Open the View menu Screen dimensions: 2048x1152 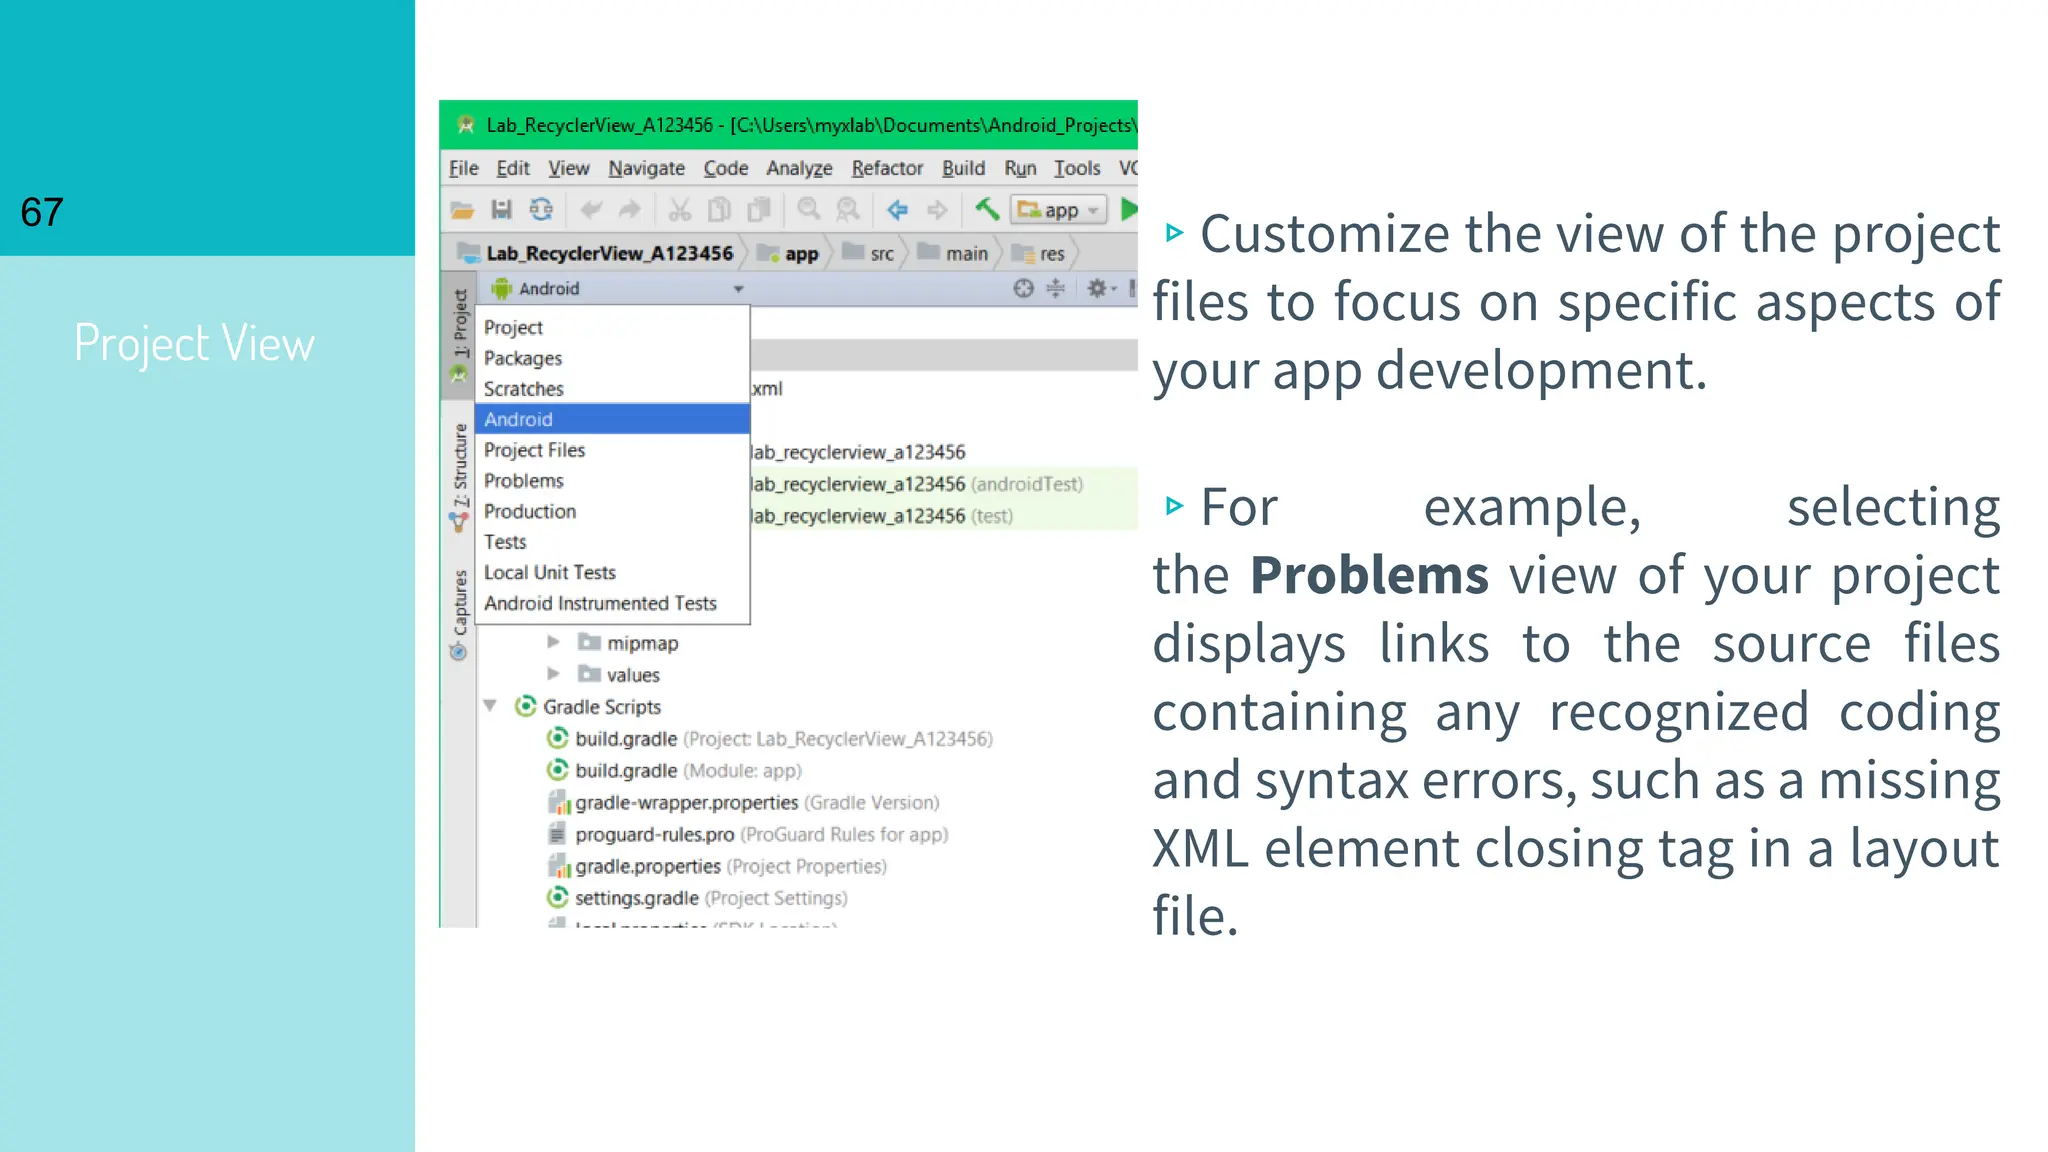coord(568,168)
